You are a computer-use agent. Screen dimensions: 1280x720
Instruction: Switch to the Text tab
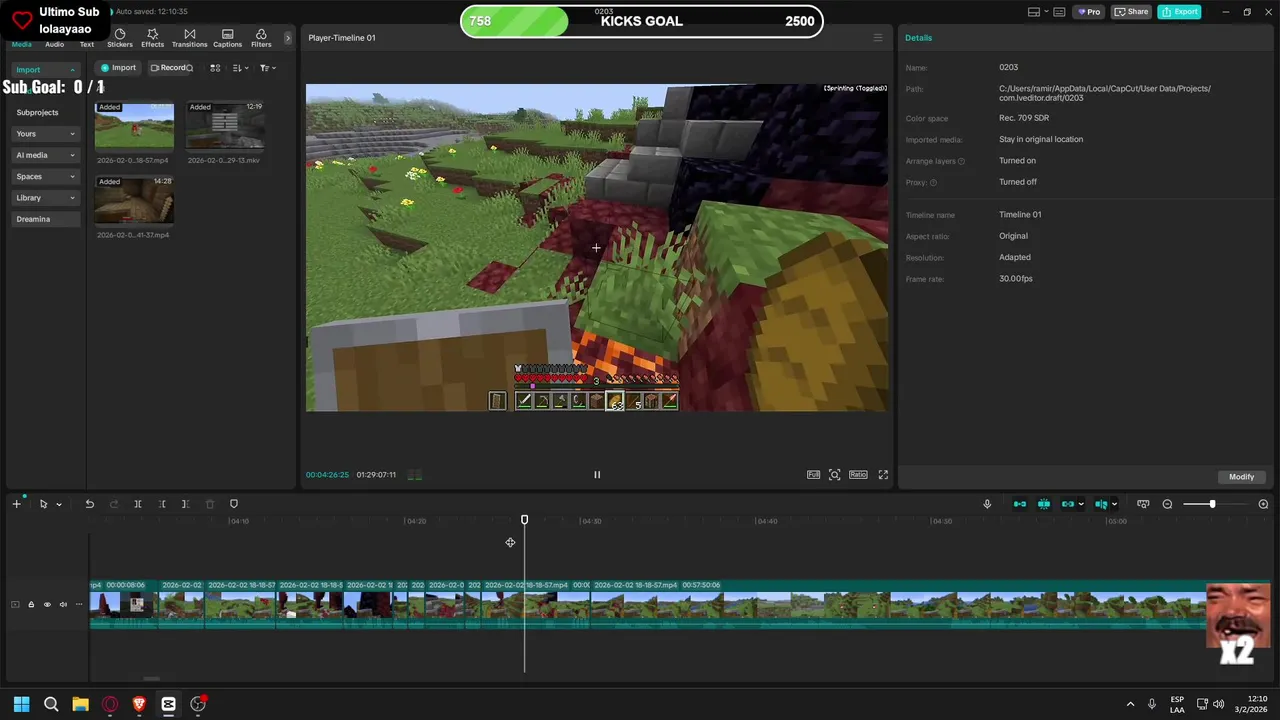(x=87, y=44)
